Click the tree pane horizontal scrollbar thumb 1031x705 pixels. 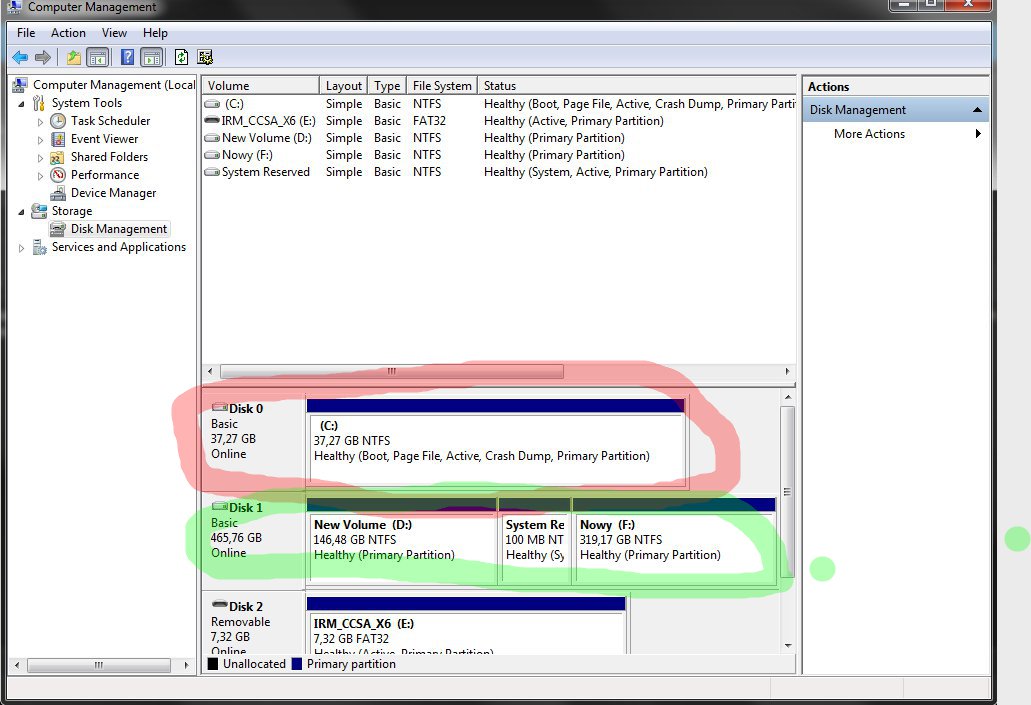coord(99,665)
